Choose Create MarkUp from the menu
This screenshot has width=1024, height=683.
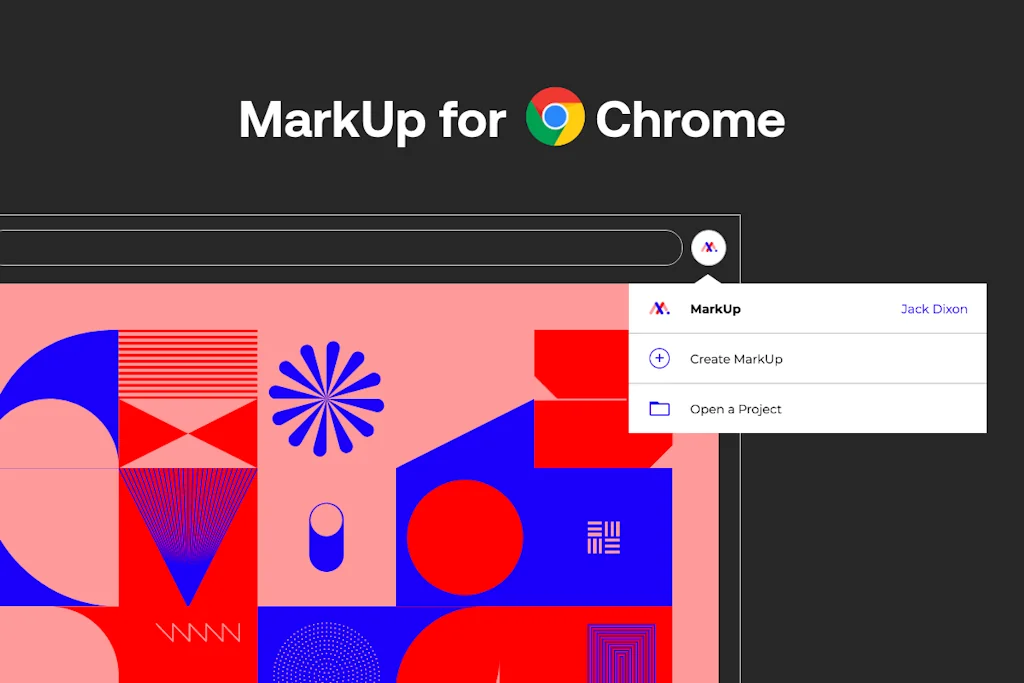[736, 358]
